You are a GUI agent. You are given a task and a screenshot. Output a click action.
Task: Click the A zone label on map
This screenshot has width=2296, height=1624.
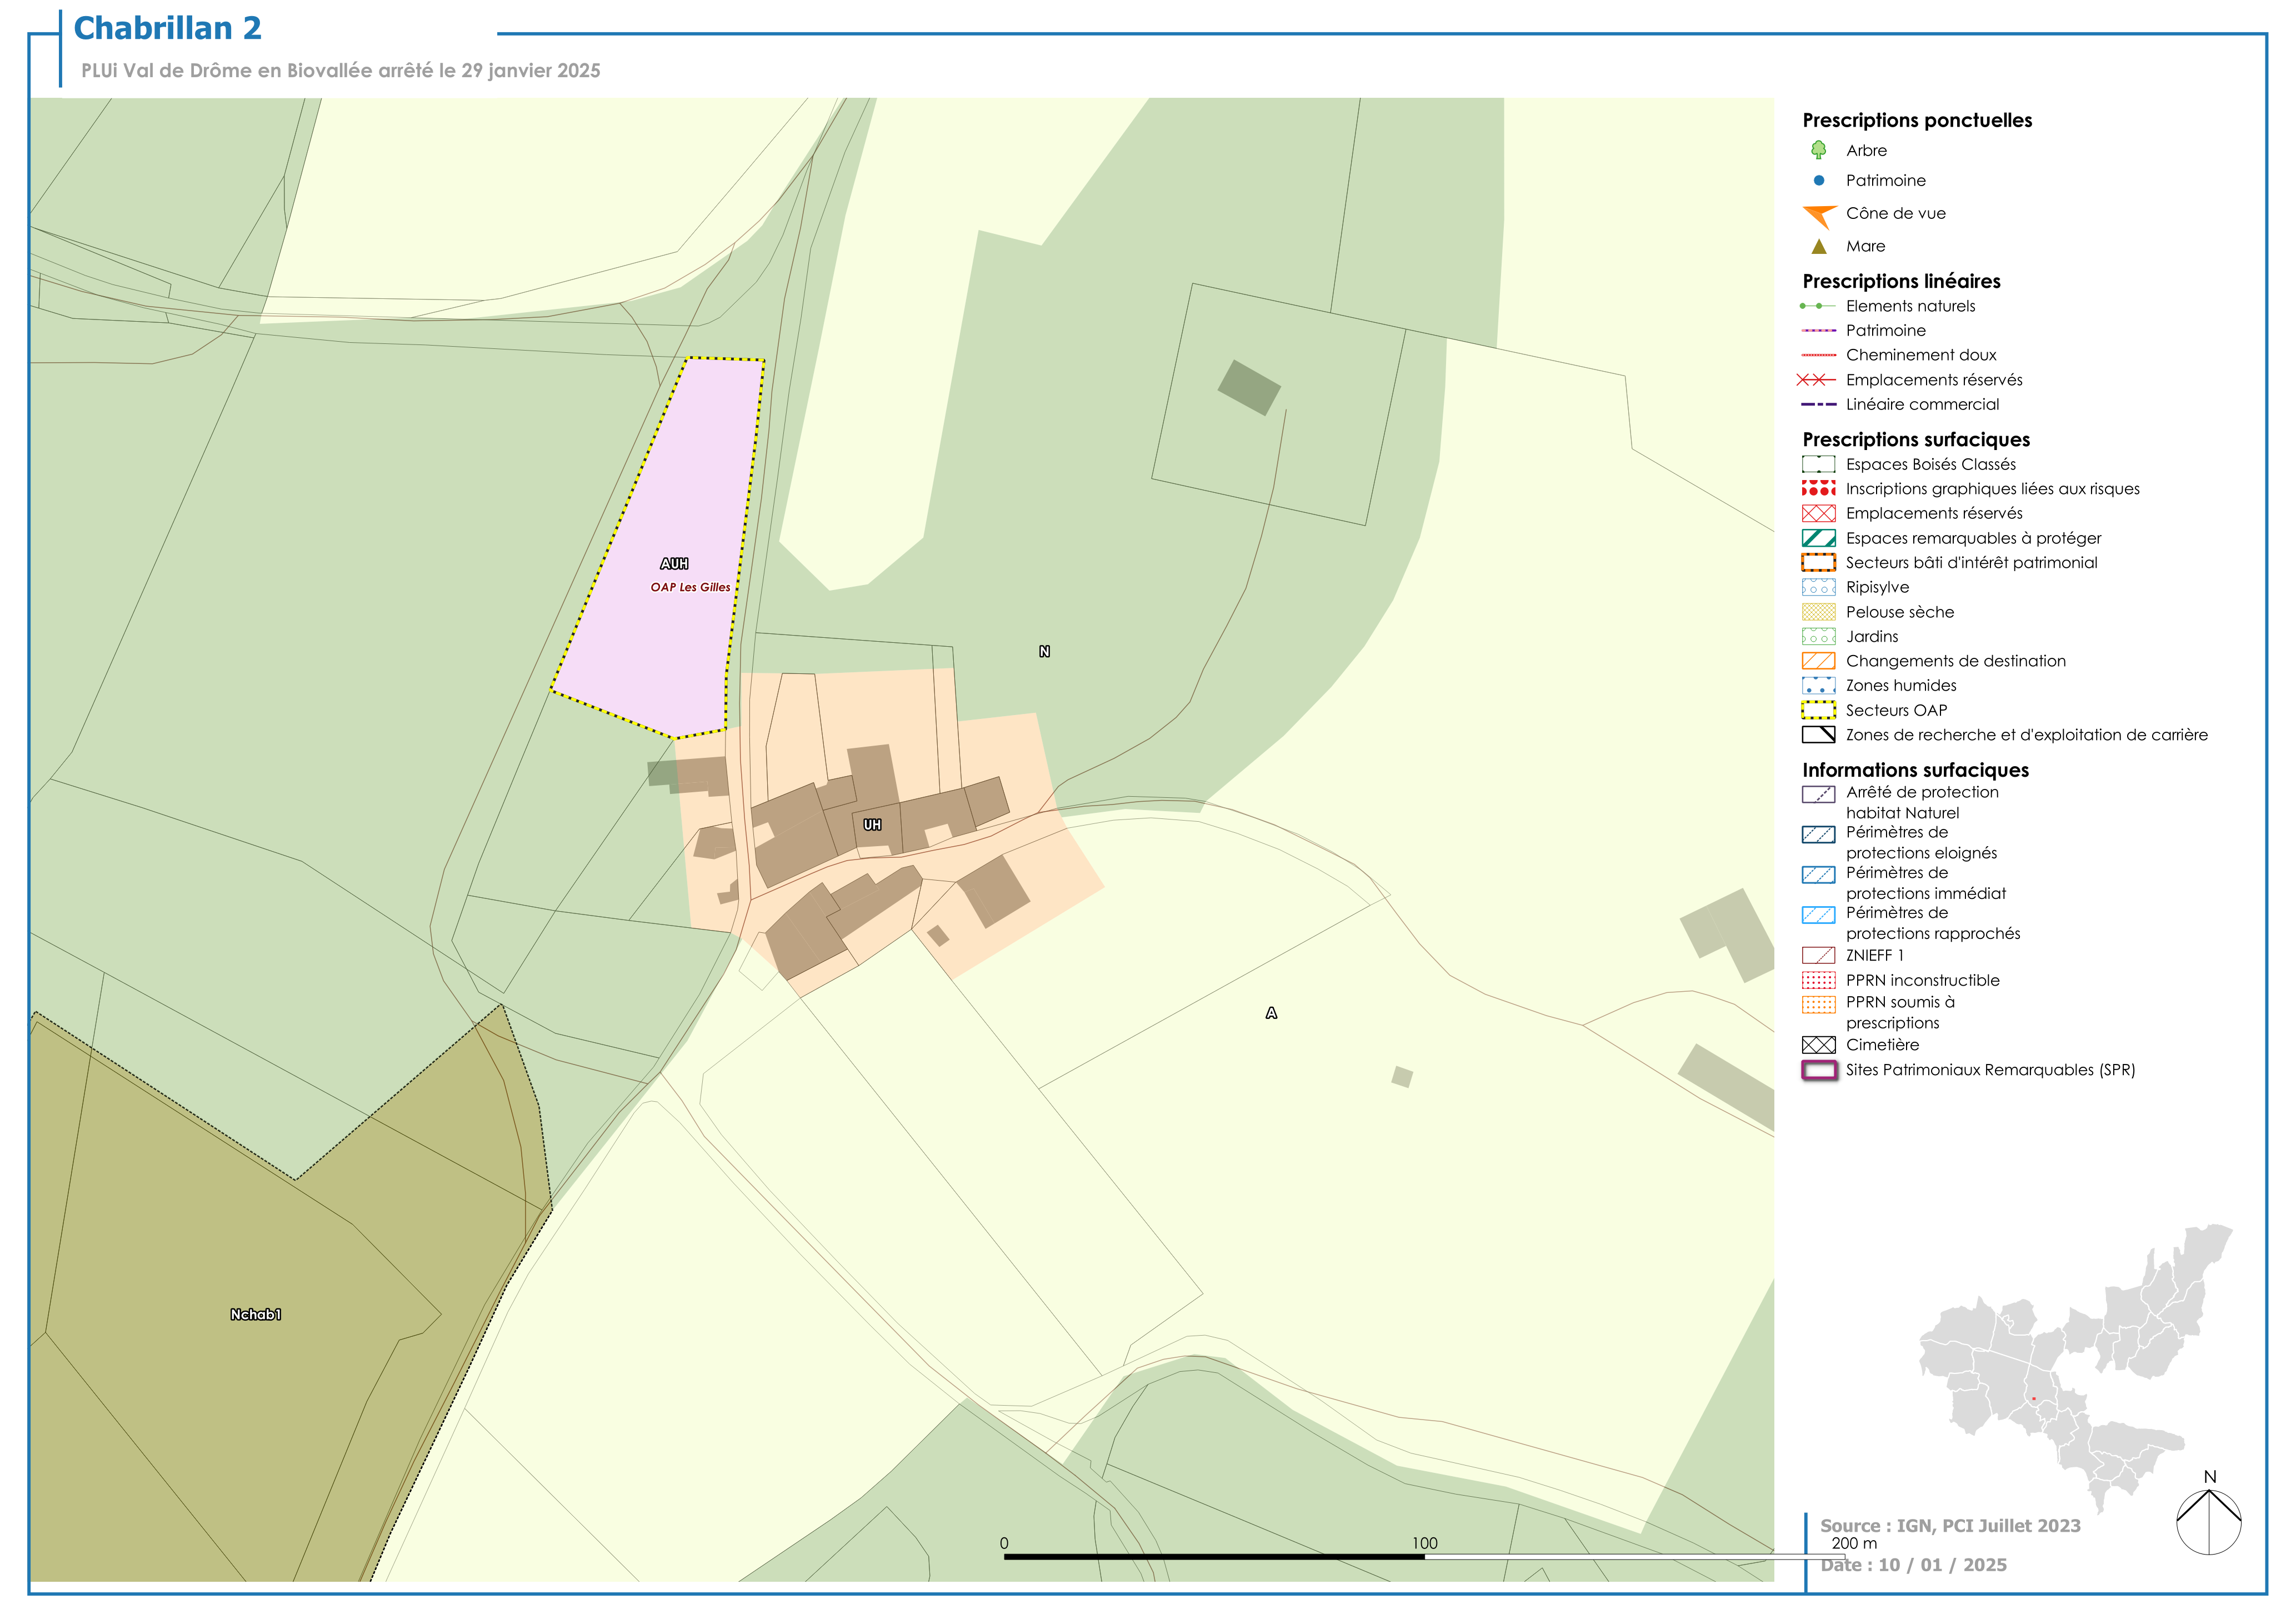click(x=1271, y=1013)
